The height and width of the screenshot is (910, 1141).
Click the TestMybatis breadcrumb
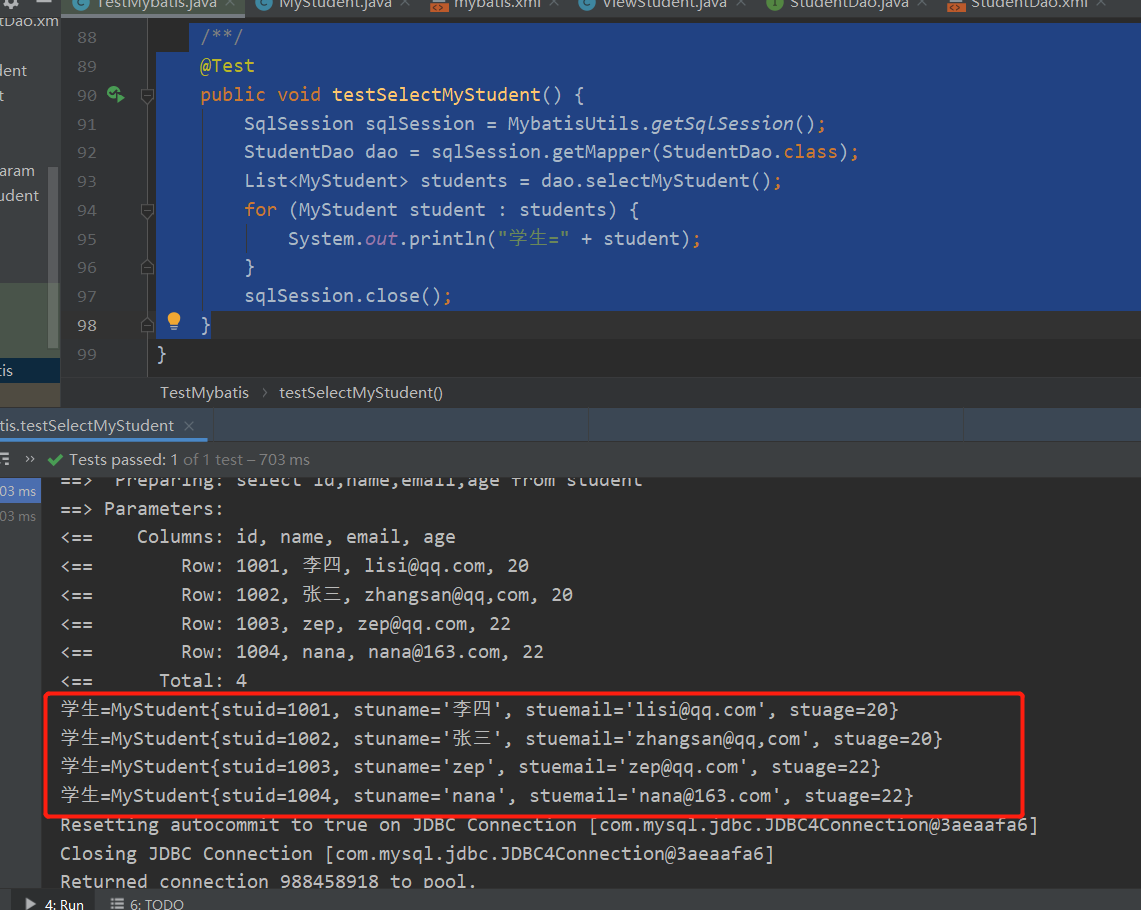click(204, 393)
